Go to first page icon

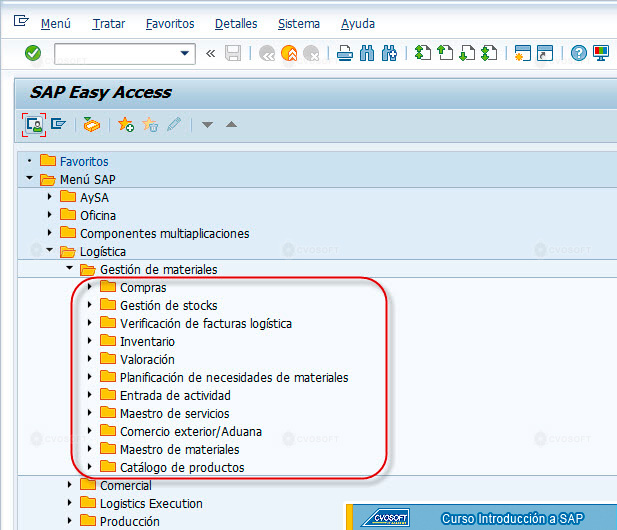423,53
